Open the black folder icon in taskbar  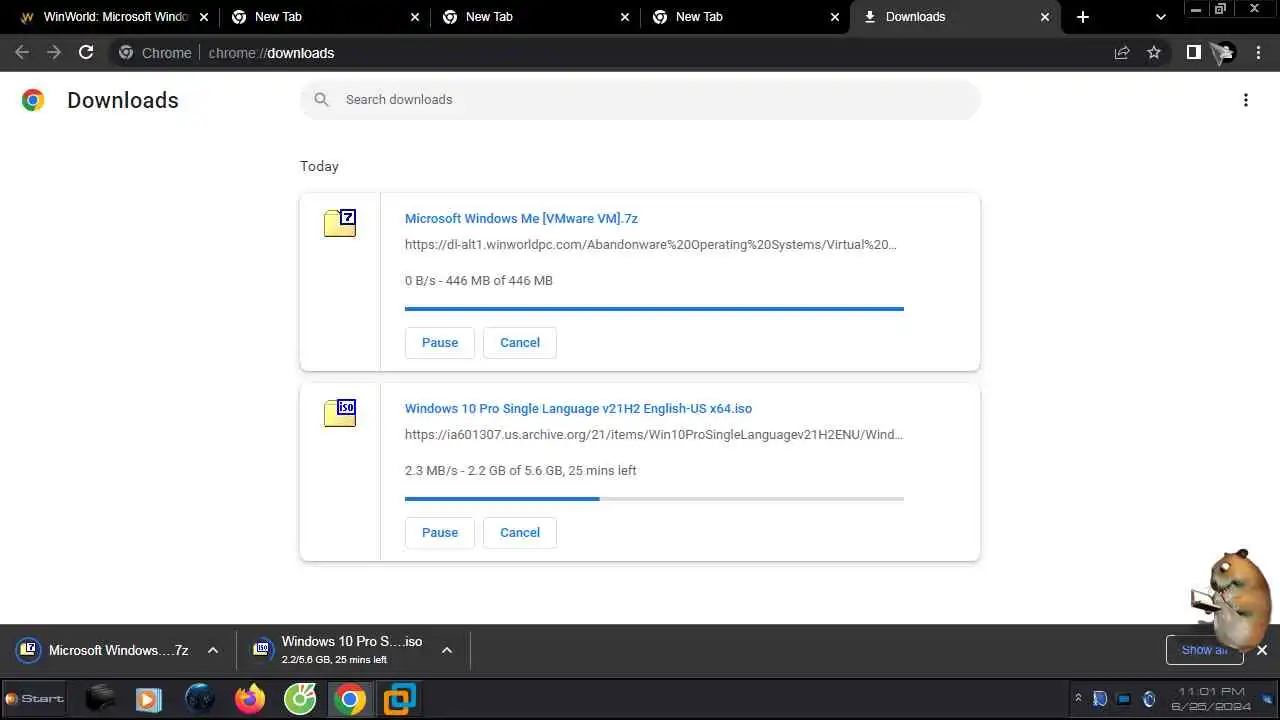click(100, 698)
